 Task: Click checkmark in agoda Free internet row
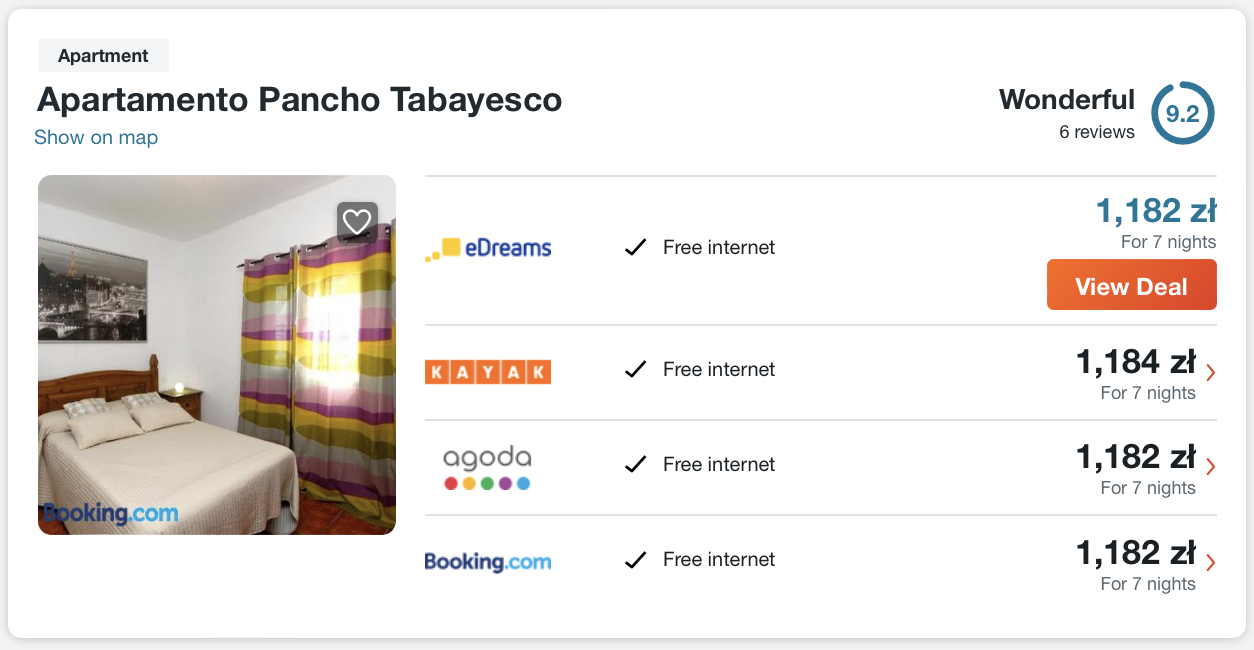[635, 465]
